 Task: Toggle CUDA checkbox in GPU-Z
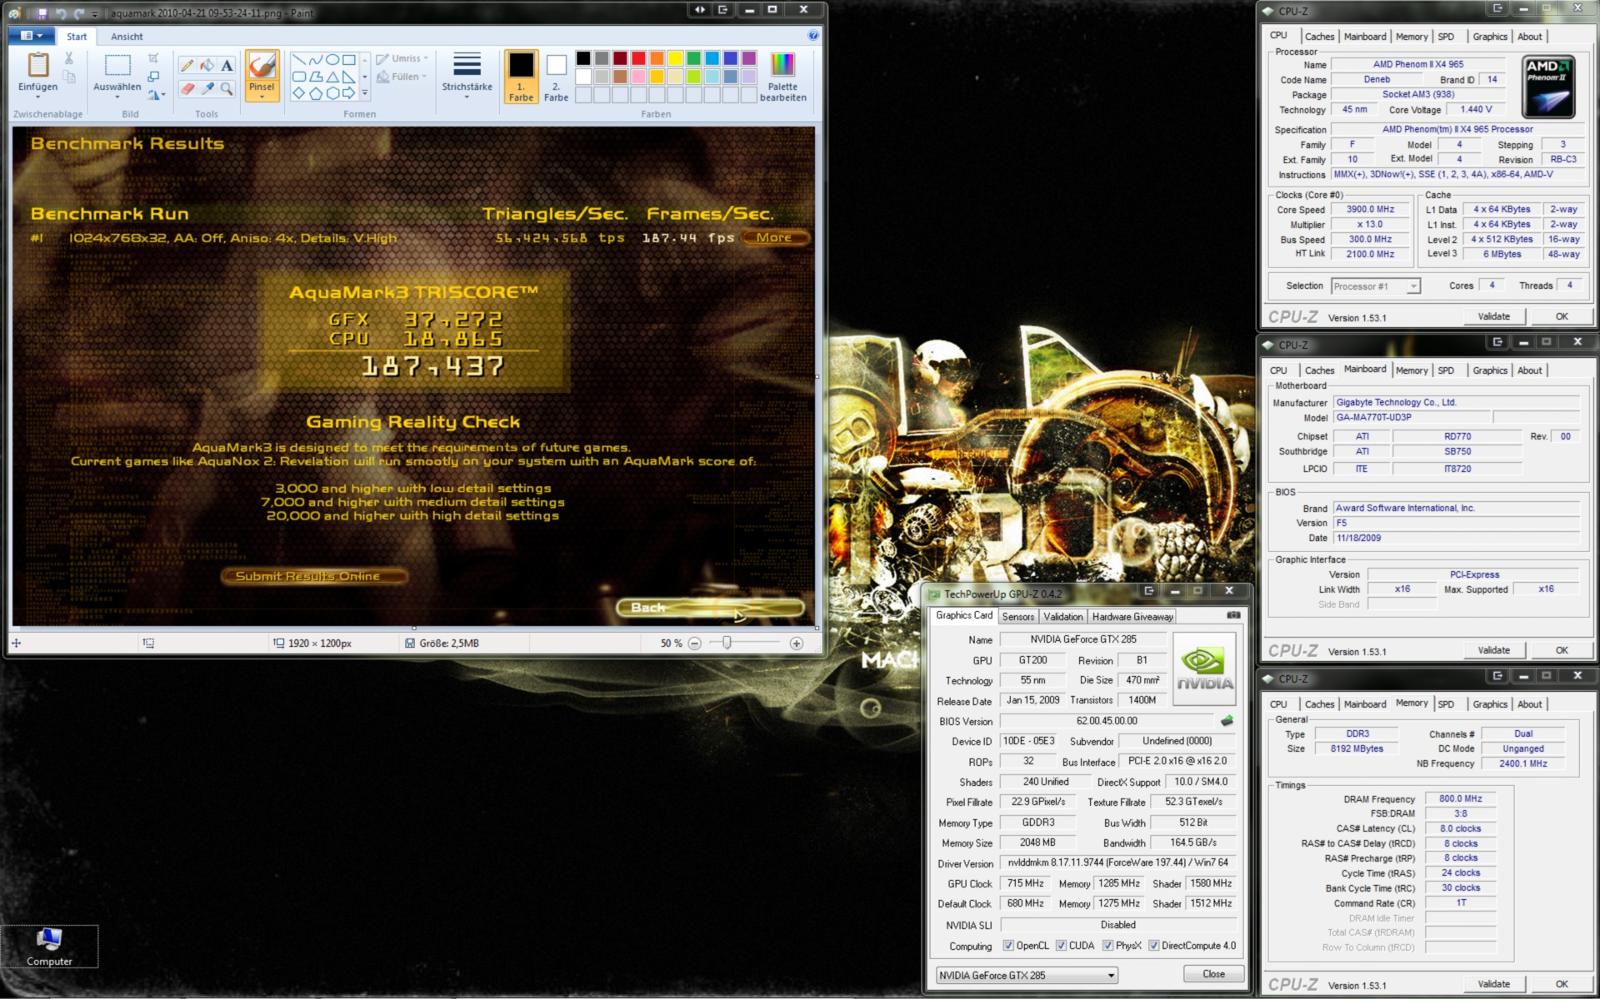[1061, 945]
